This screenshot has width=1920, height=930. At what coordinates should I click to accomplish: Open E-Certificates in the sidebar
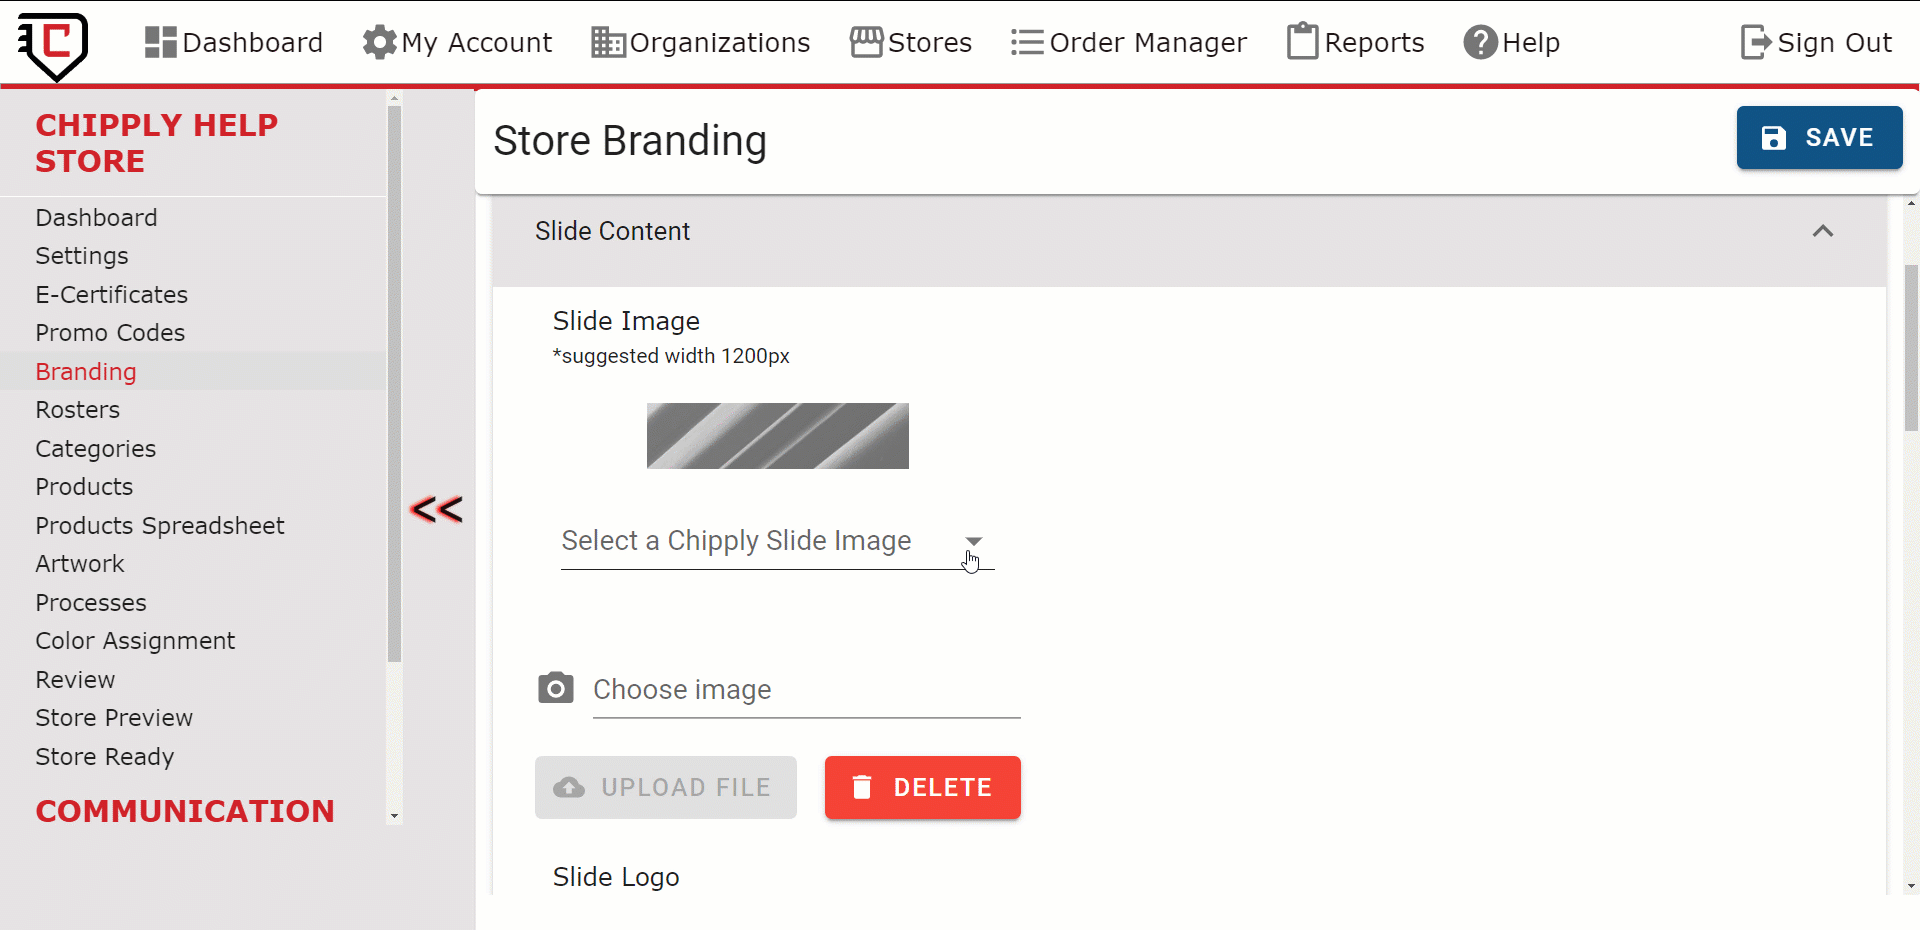point(112,295)
